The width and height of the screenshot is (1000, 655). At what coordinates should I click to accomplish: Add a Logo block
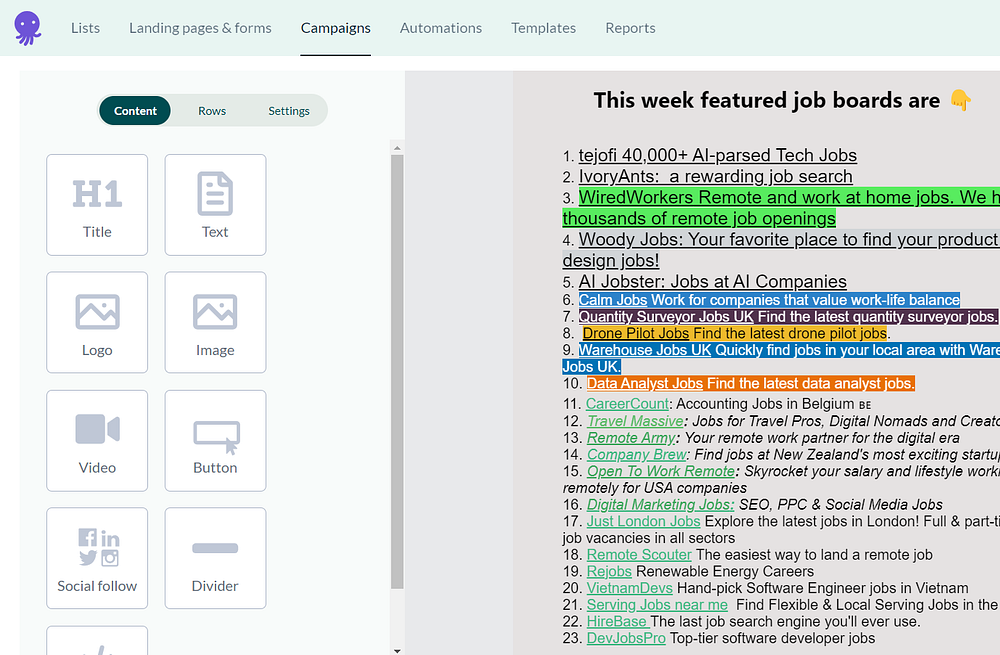point(97,322)
